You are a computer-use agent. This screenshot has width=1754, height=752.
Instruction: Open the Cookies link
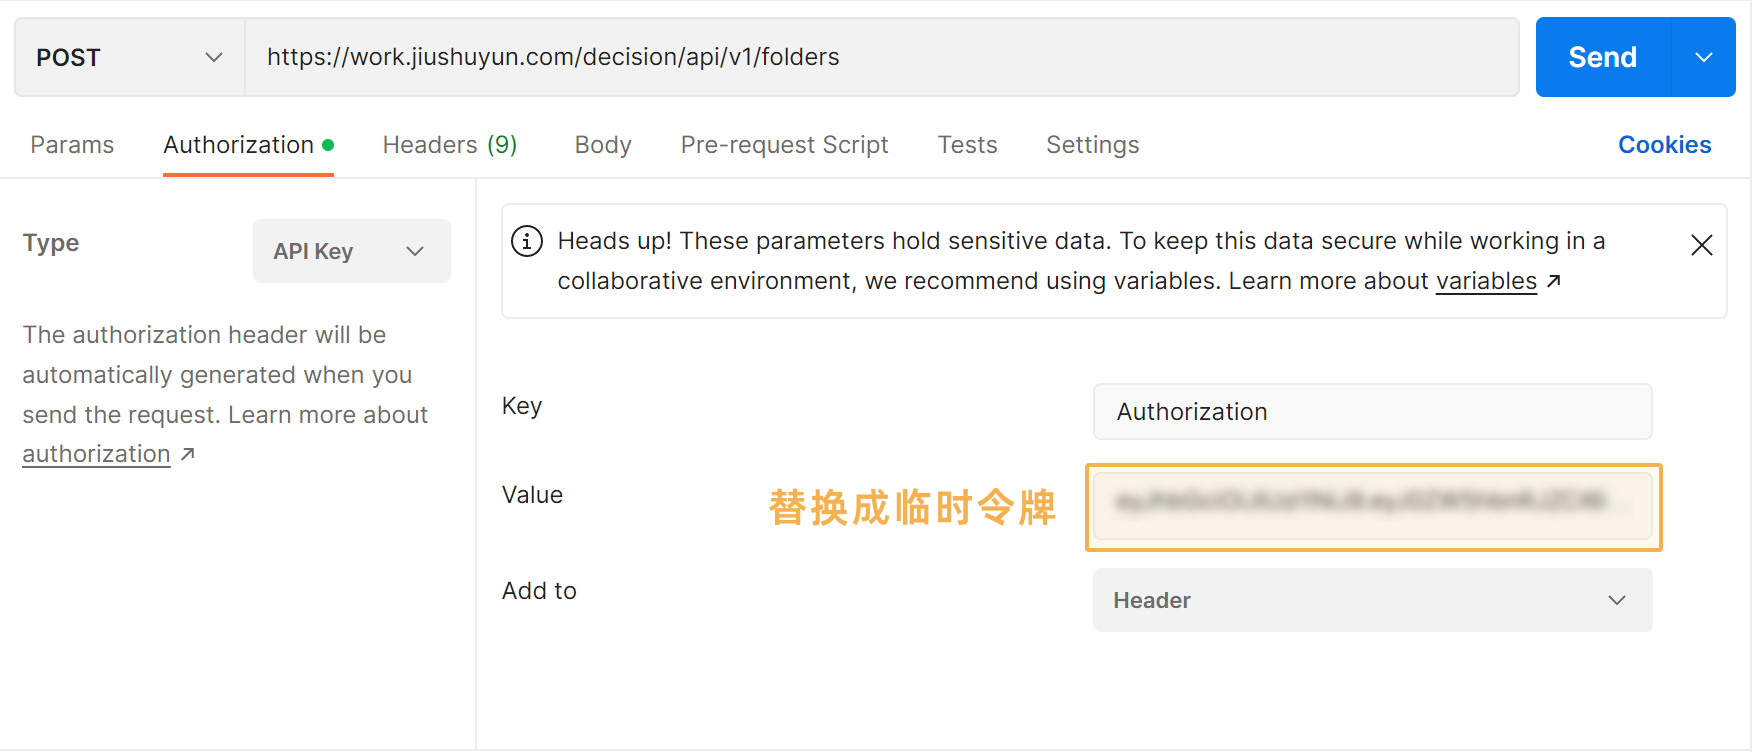[1664, 145]
